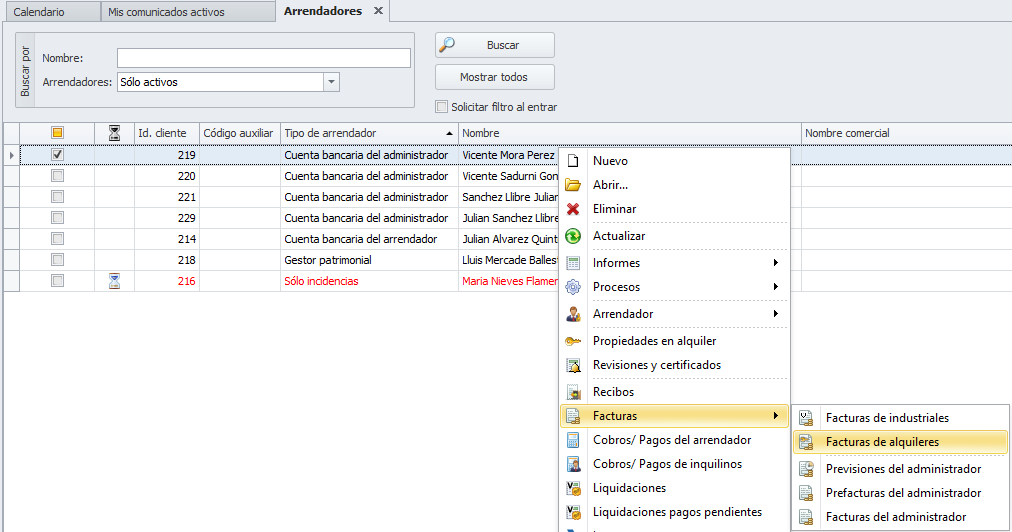
Task: Click the Cobros/Pagos de inquilinos icon
Action: [x=572, y=464]
